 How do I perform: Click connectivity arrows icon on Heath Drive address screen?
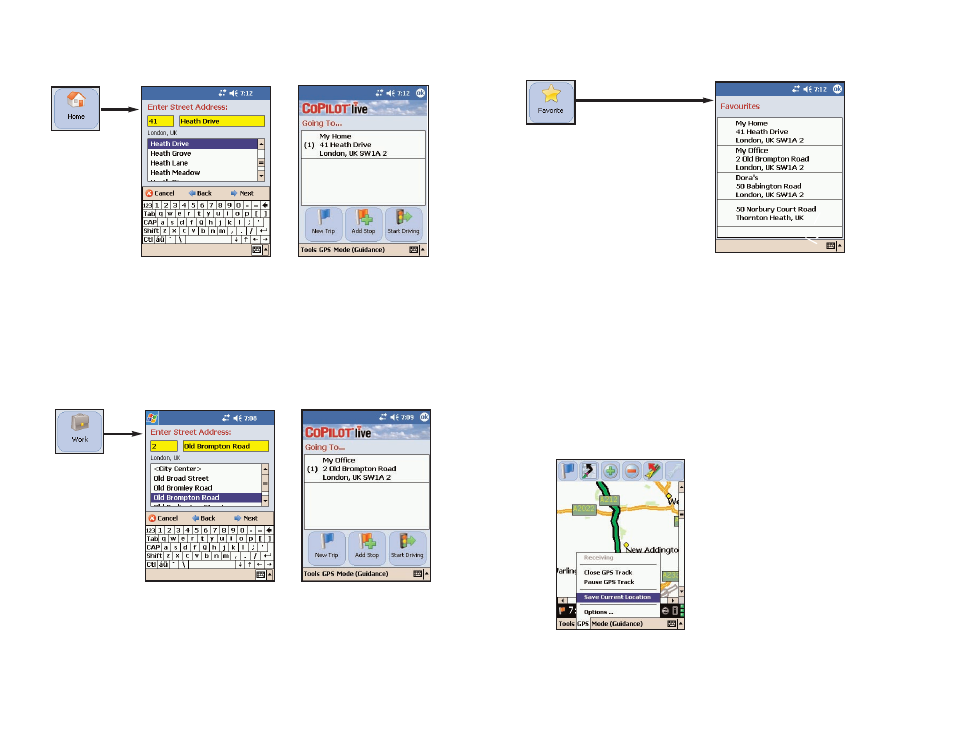[x=222, y=93]
